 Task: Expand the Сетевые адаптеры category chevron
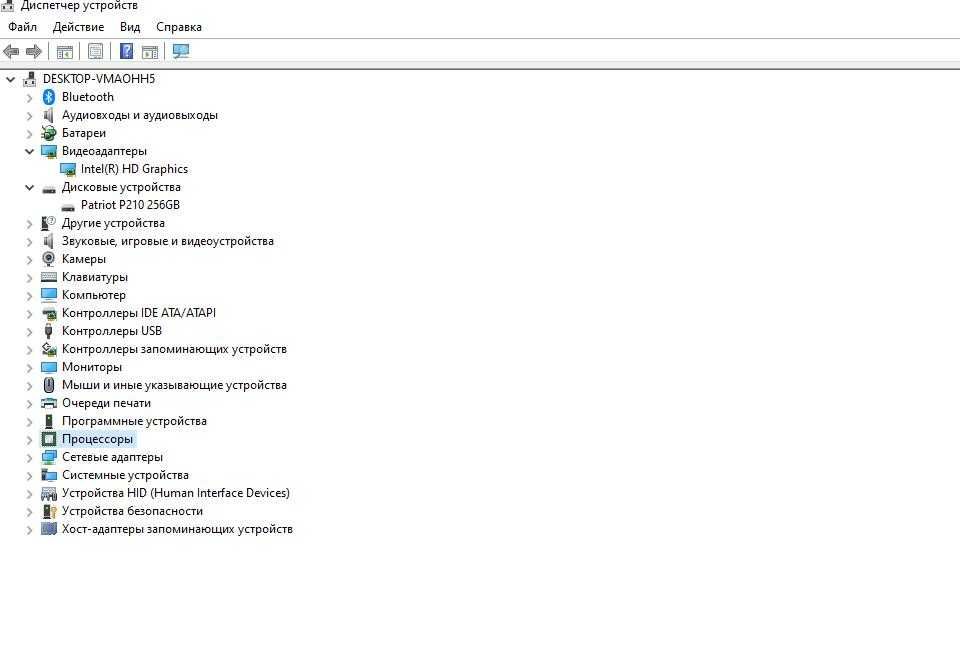pyautogui.click(x=29, y=458)
